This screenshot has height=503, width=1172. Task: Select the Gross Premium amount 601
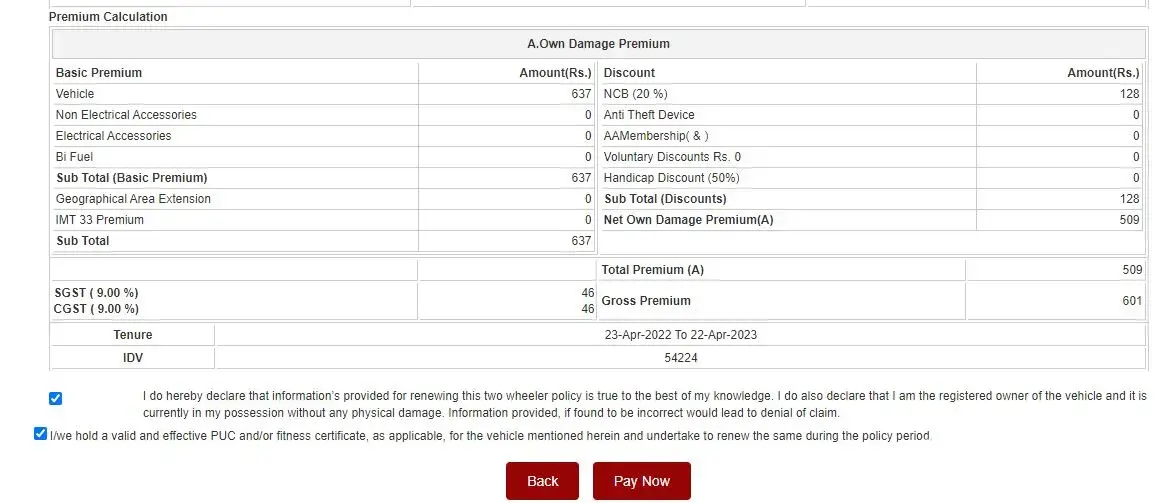pos(1131,300)
